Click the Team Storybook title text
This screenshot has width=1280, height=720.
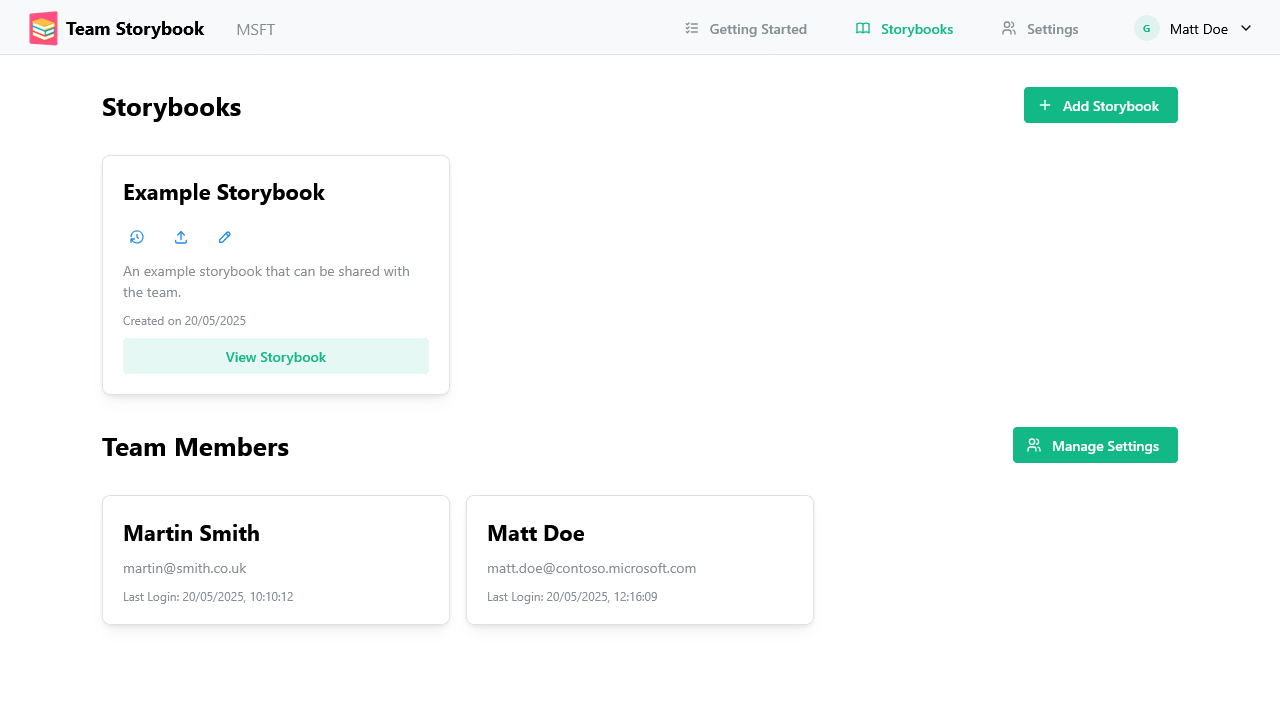[135, 29]
